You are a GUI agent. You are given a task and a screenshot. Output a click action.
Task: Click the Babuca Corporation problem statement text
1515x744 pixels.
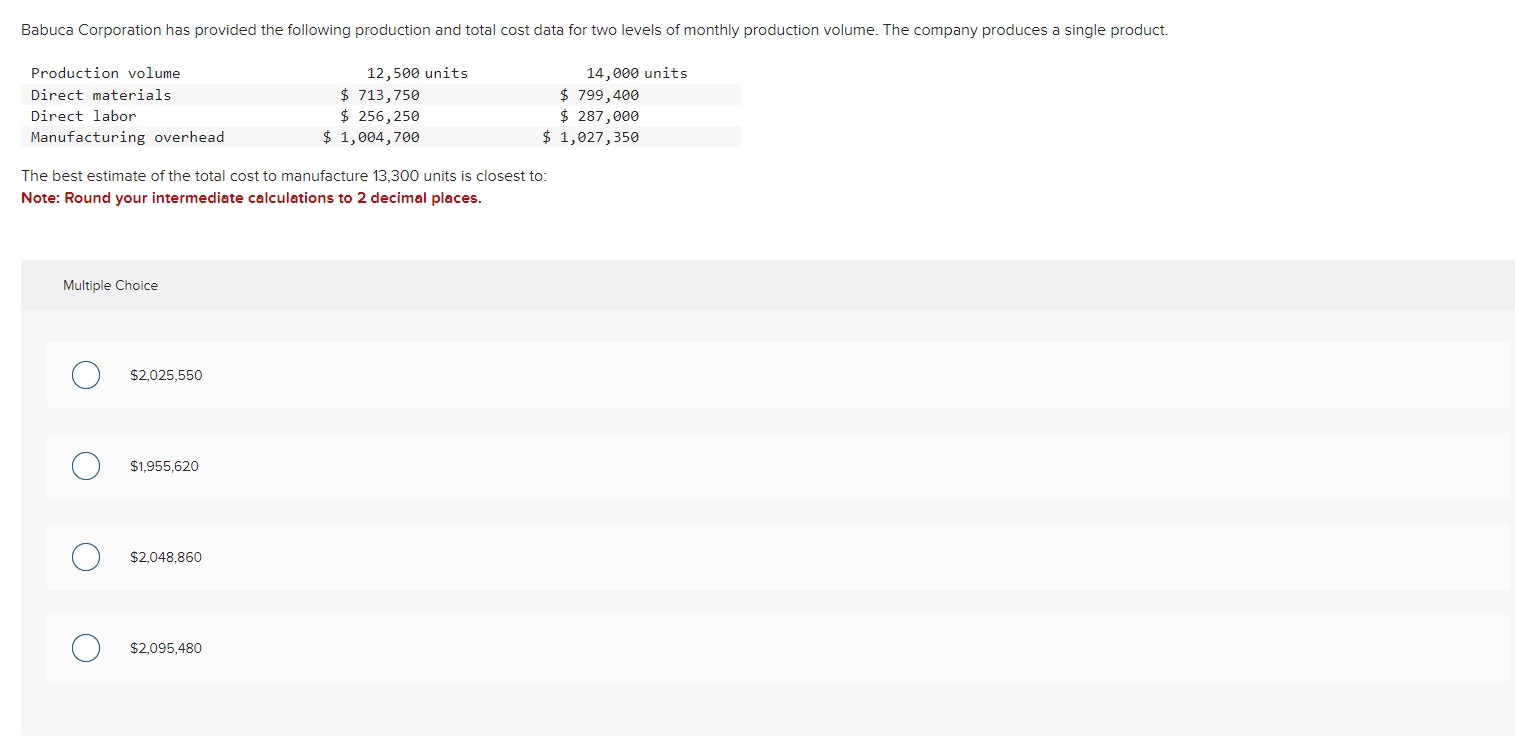pyautogui.click(x=593, y=29)
